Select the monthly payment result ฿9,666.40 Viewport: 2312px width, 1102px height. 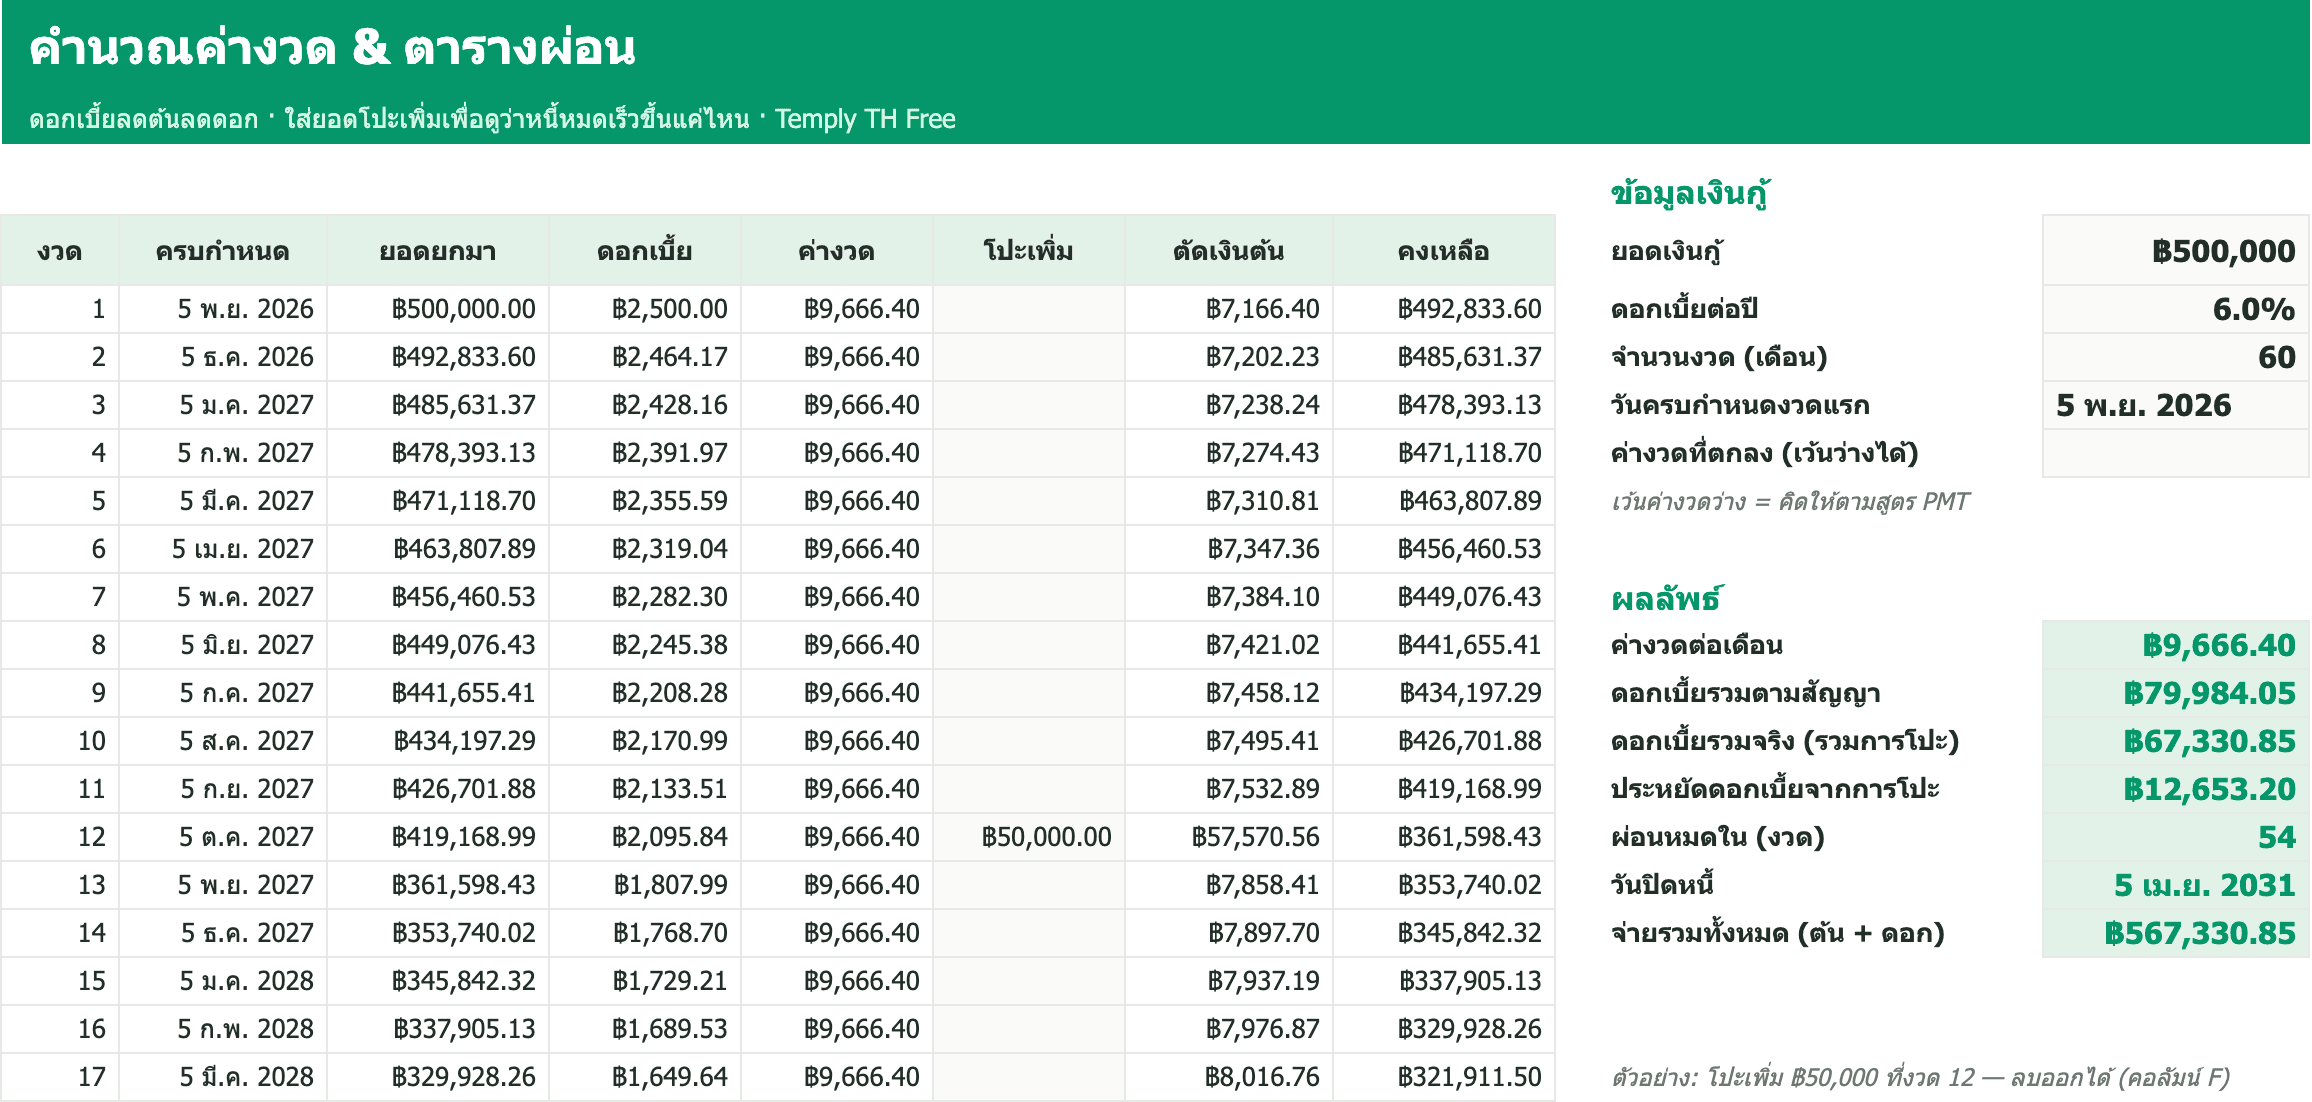pos(2175,645)
